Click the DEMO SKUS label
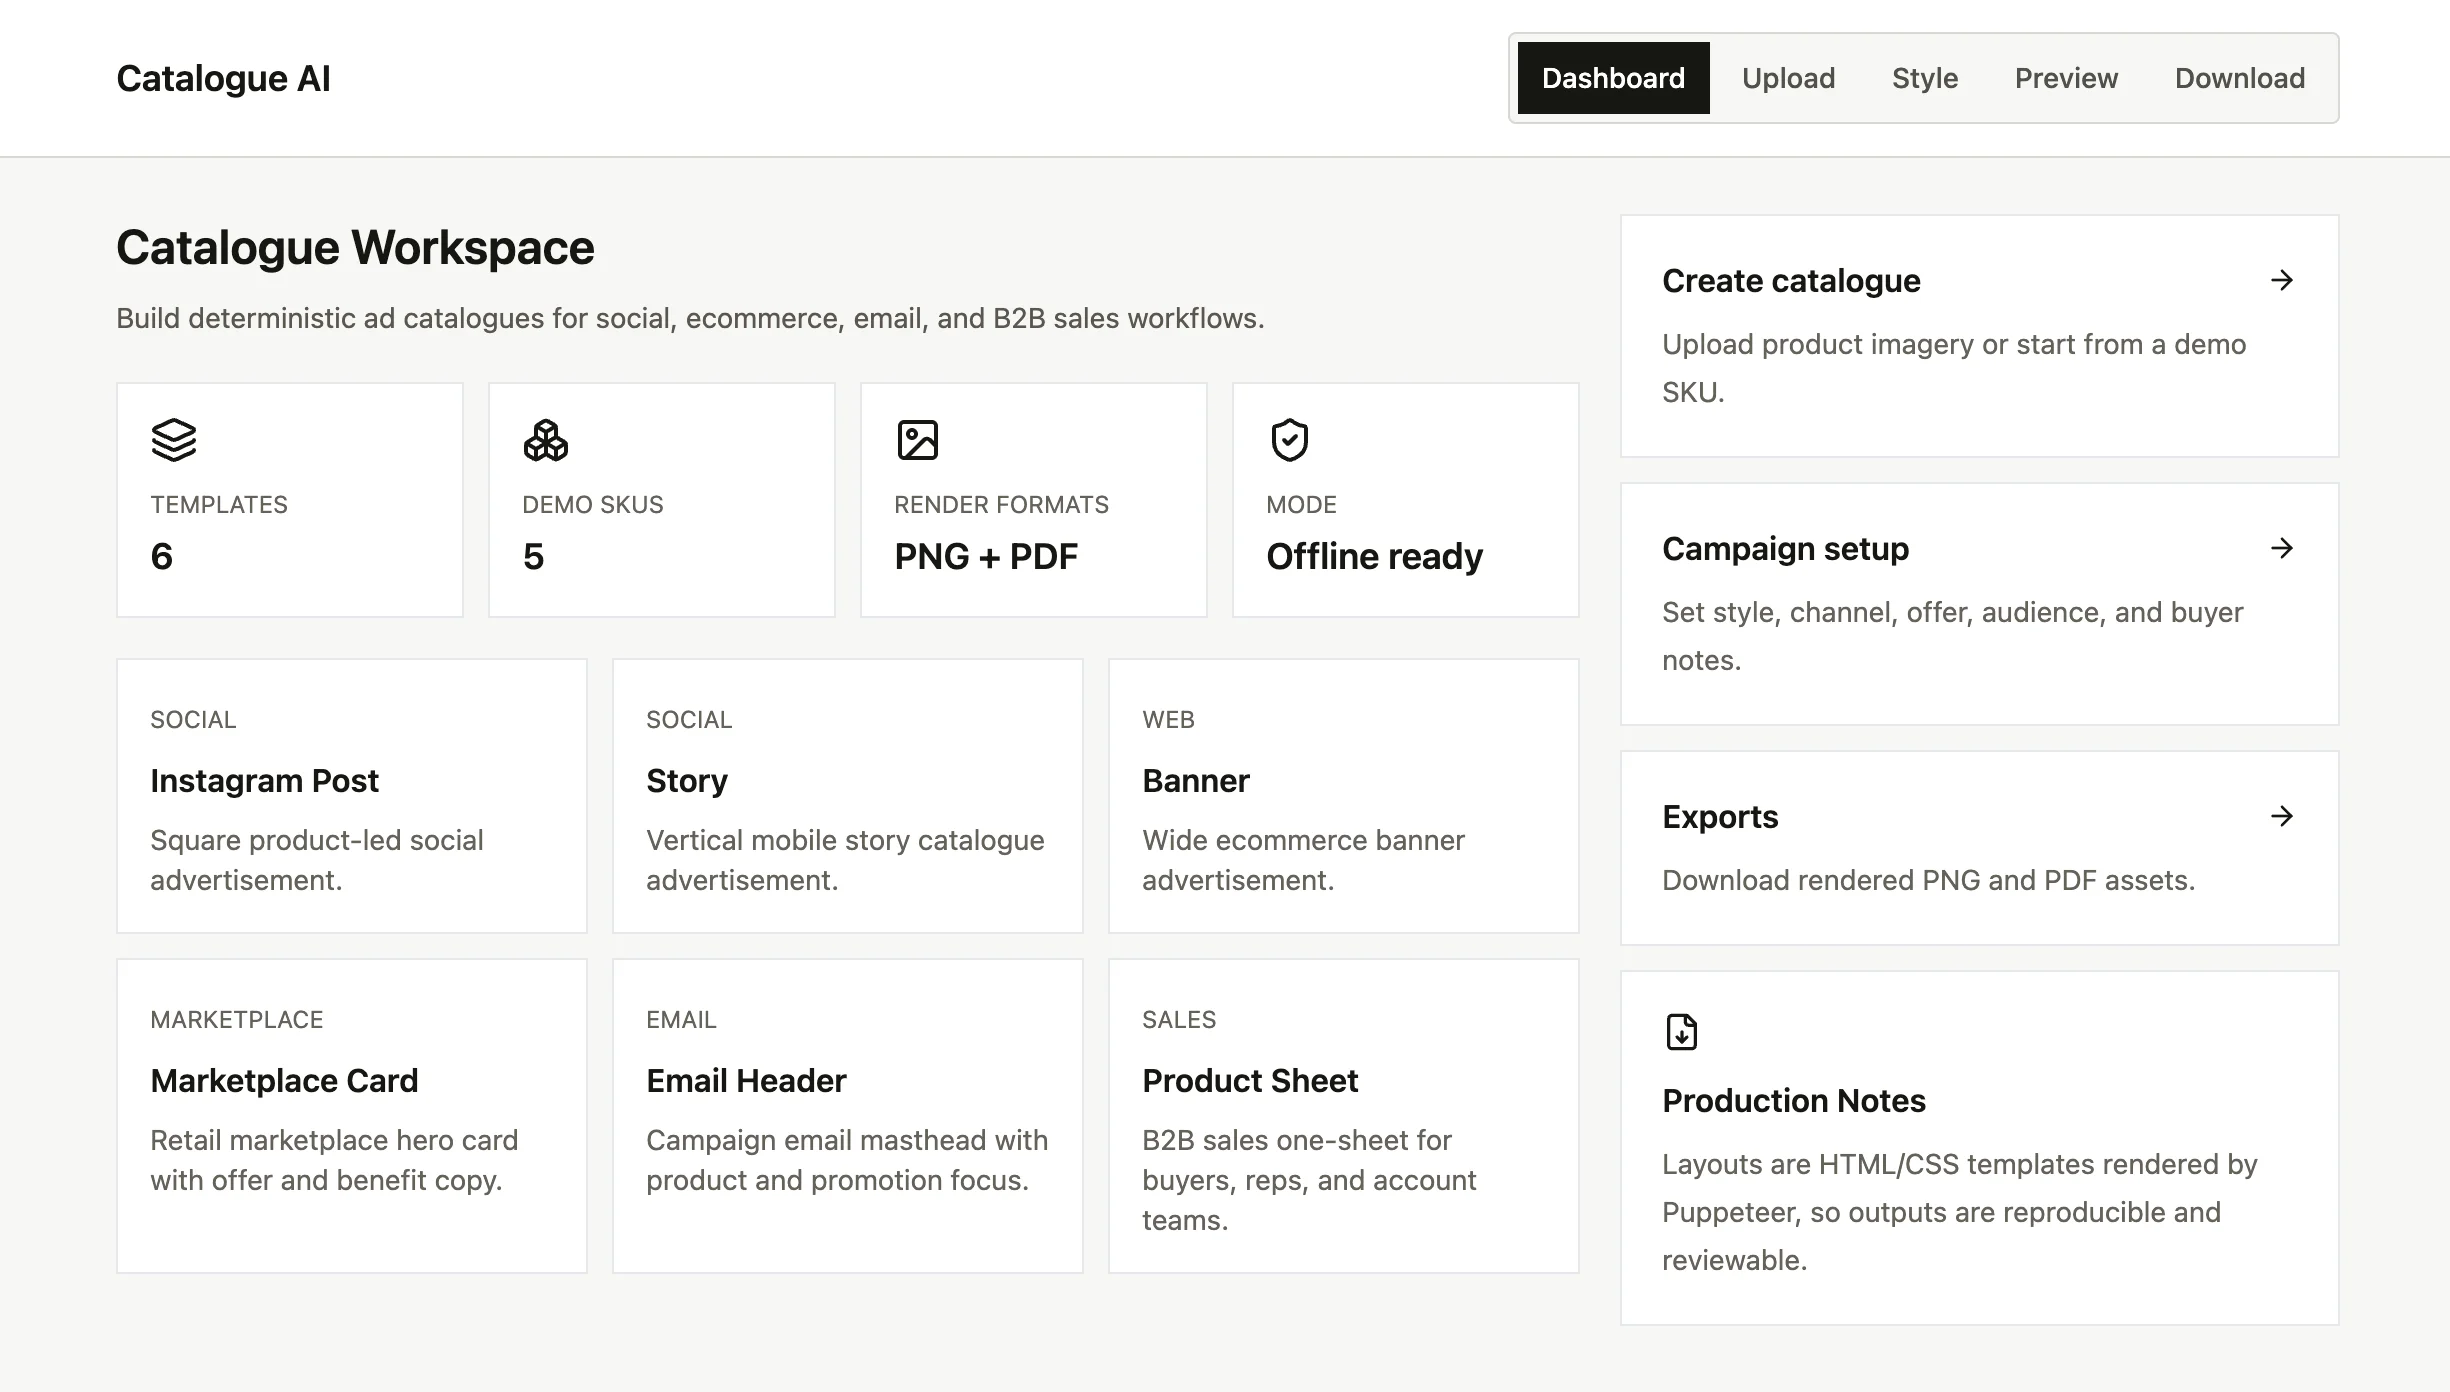Viewport: 2450px width, 1392px height. point(593,505)
